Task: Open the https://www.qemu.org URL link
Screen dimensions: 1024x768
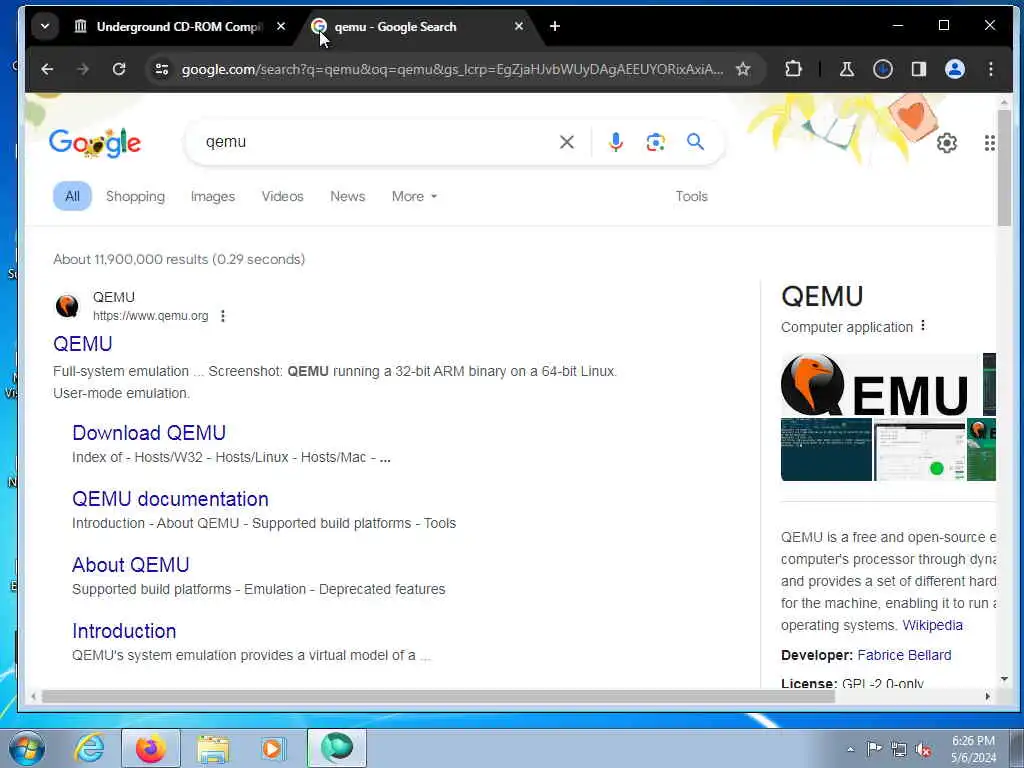Action: [x=150, y=316]
